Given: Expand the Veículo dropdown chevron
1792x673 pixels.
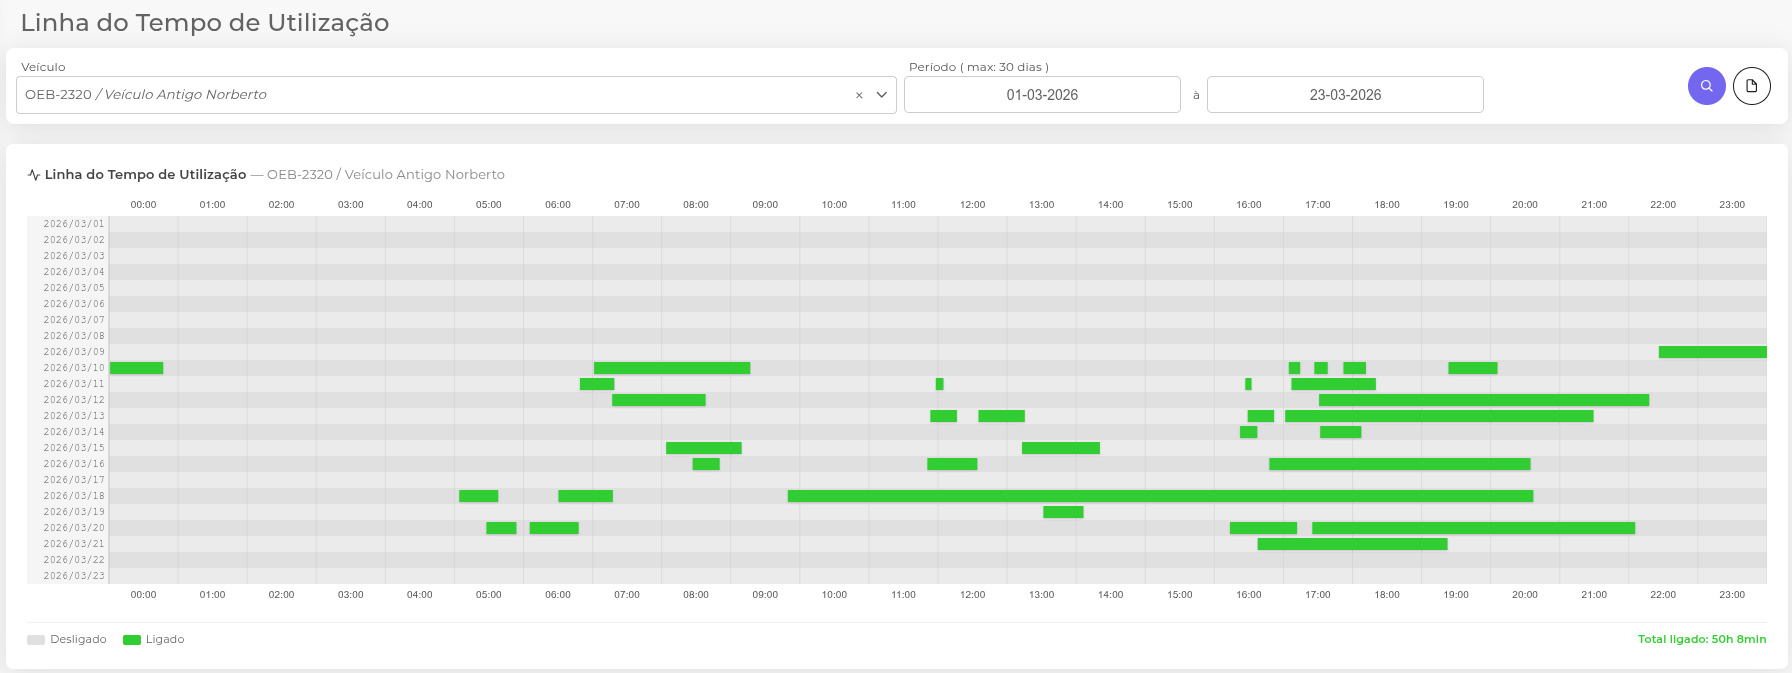Looking at the screenshot, I should [882, 95].
